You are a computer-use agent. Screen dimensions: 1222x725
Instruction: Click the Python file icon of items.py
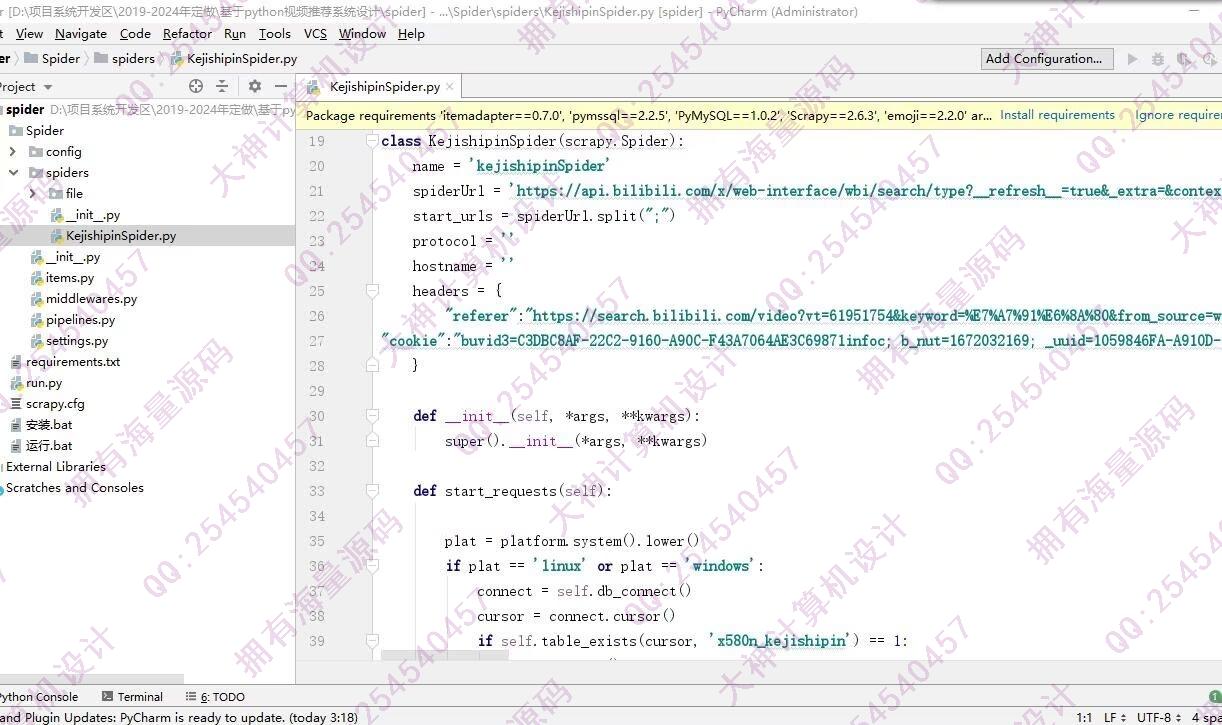(37, 278)
